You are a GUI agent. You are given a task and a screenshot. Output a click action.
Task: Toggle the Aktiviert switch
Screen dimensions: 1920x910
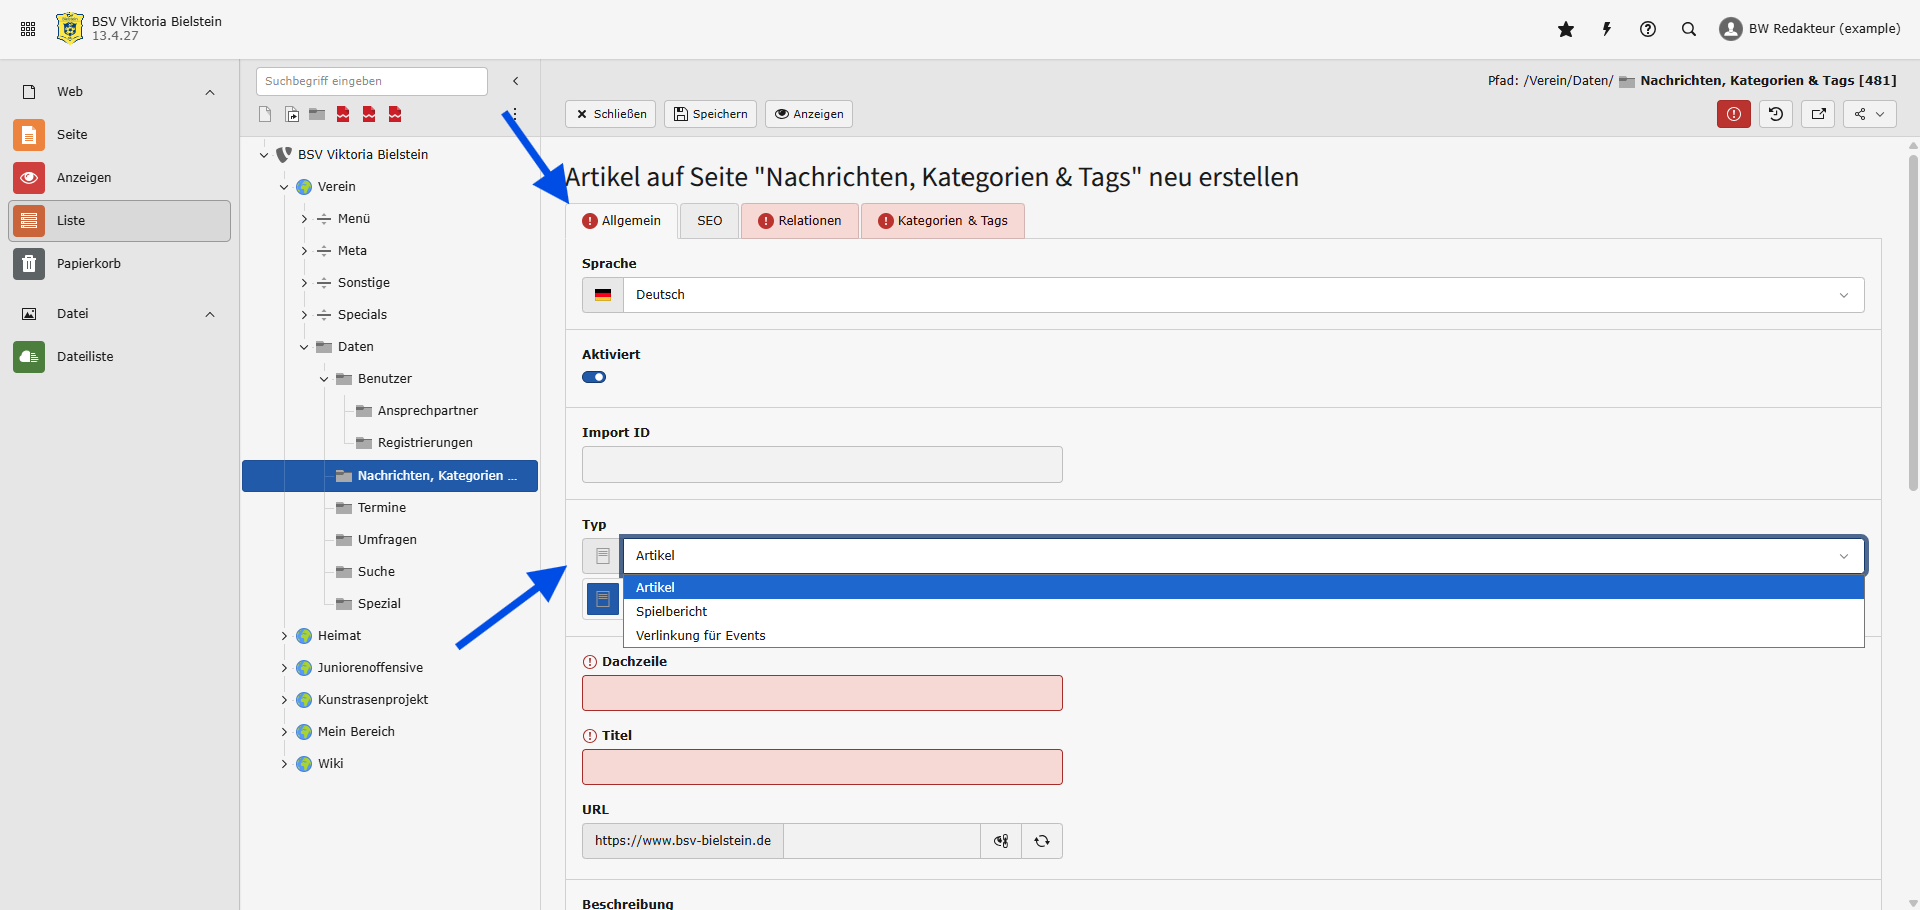click(594, 377)
